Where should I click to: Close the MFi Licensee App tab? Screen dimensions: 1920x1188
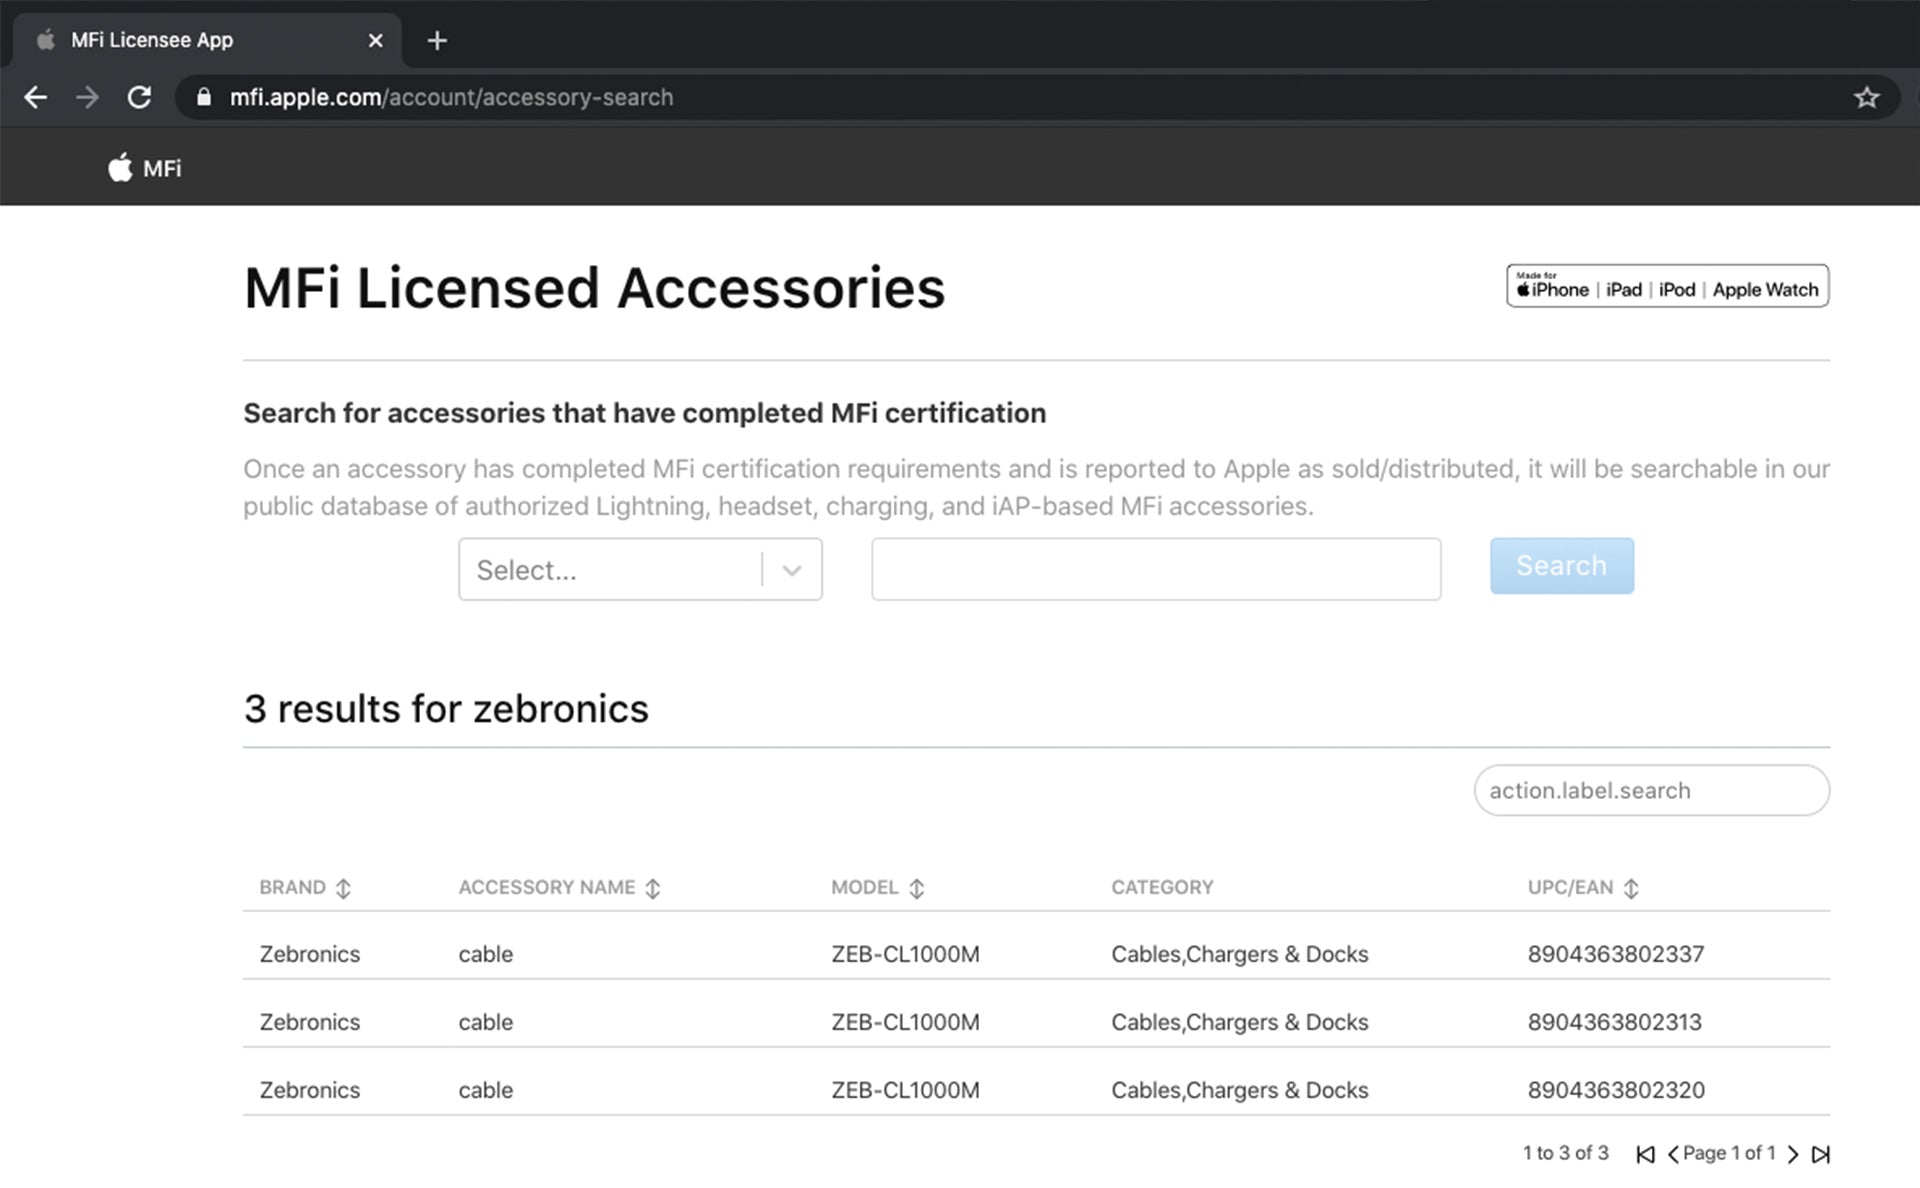375,41
